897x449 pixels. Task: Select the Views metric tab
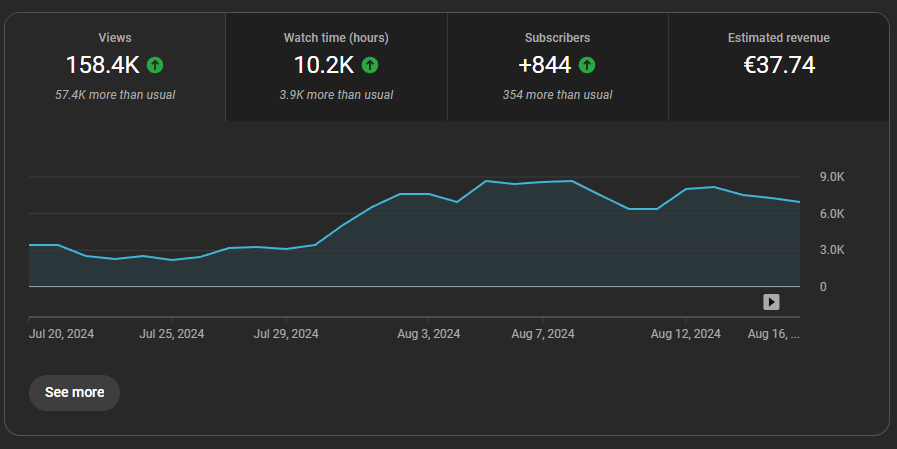[x=115, y=67]
